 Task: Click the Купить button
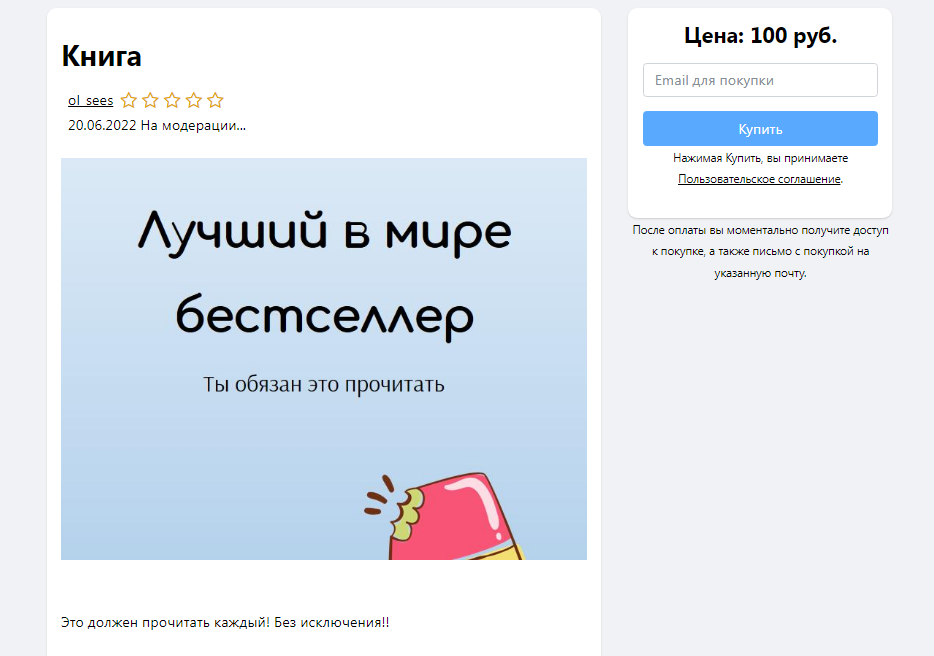pyautogui.click(x=760, y=129)
